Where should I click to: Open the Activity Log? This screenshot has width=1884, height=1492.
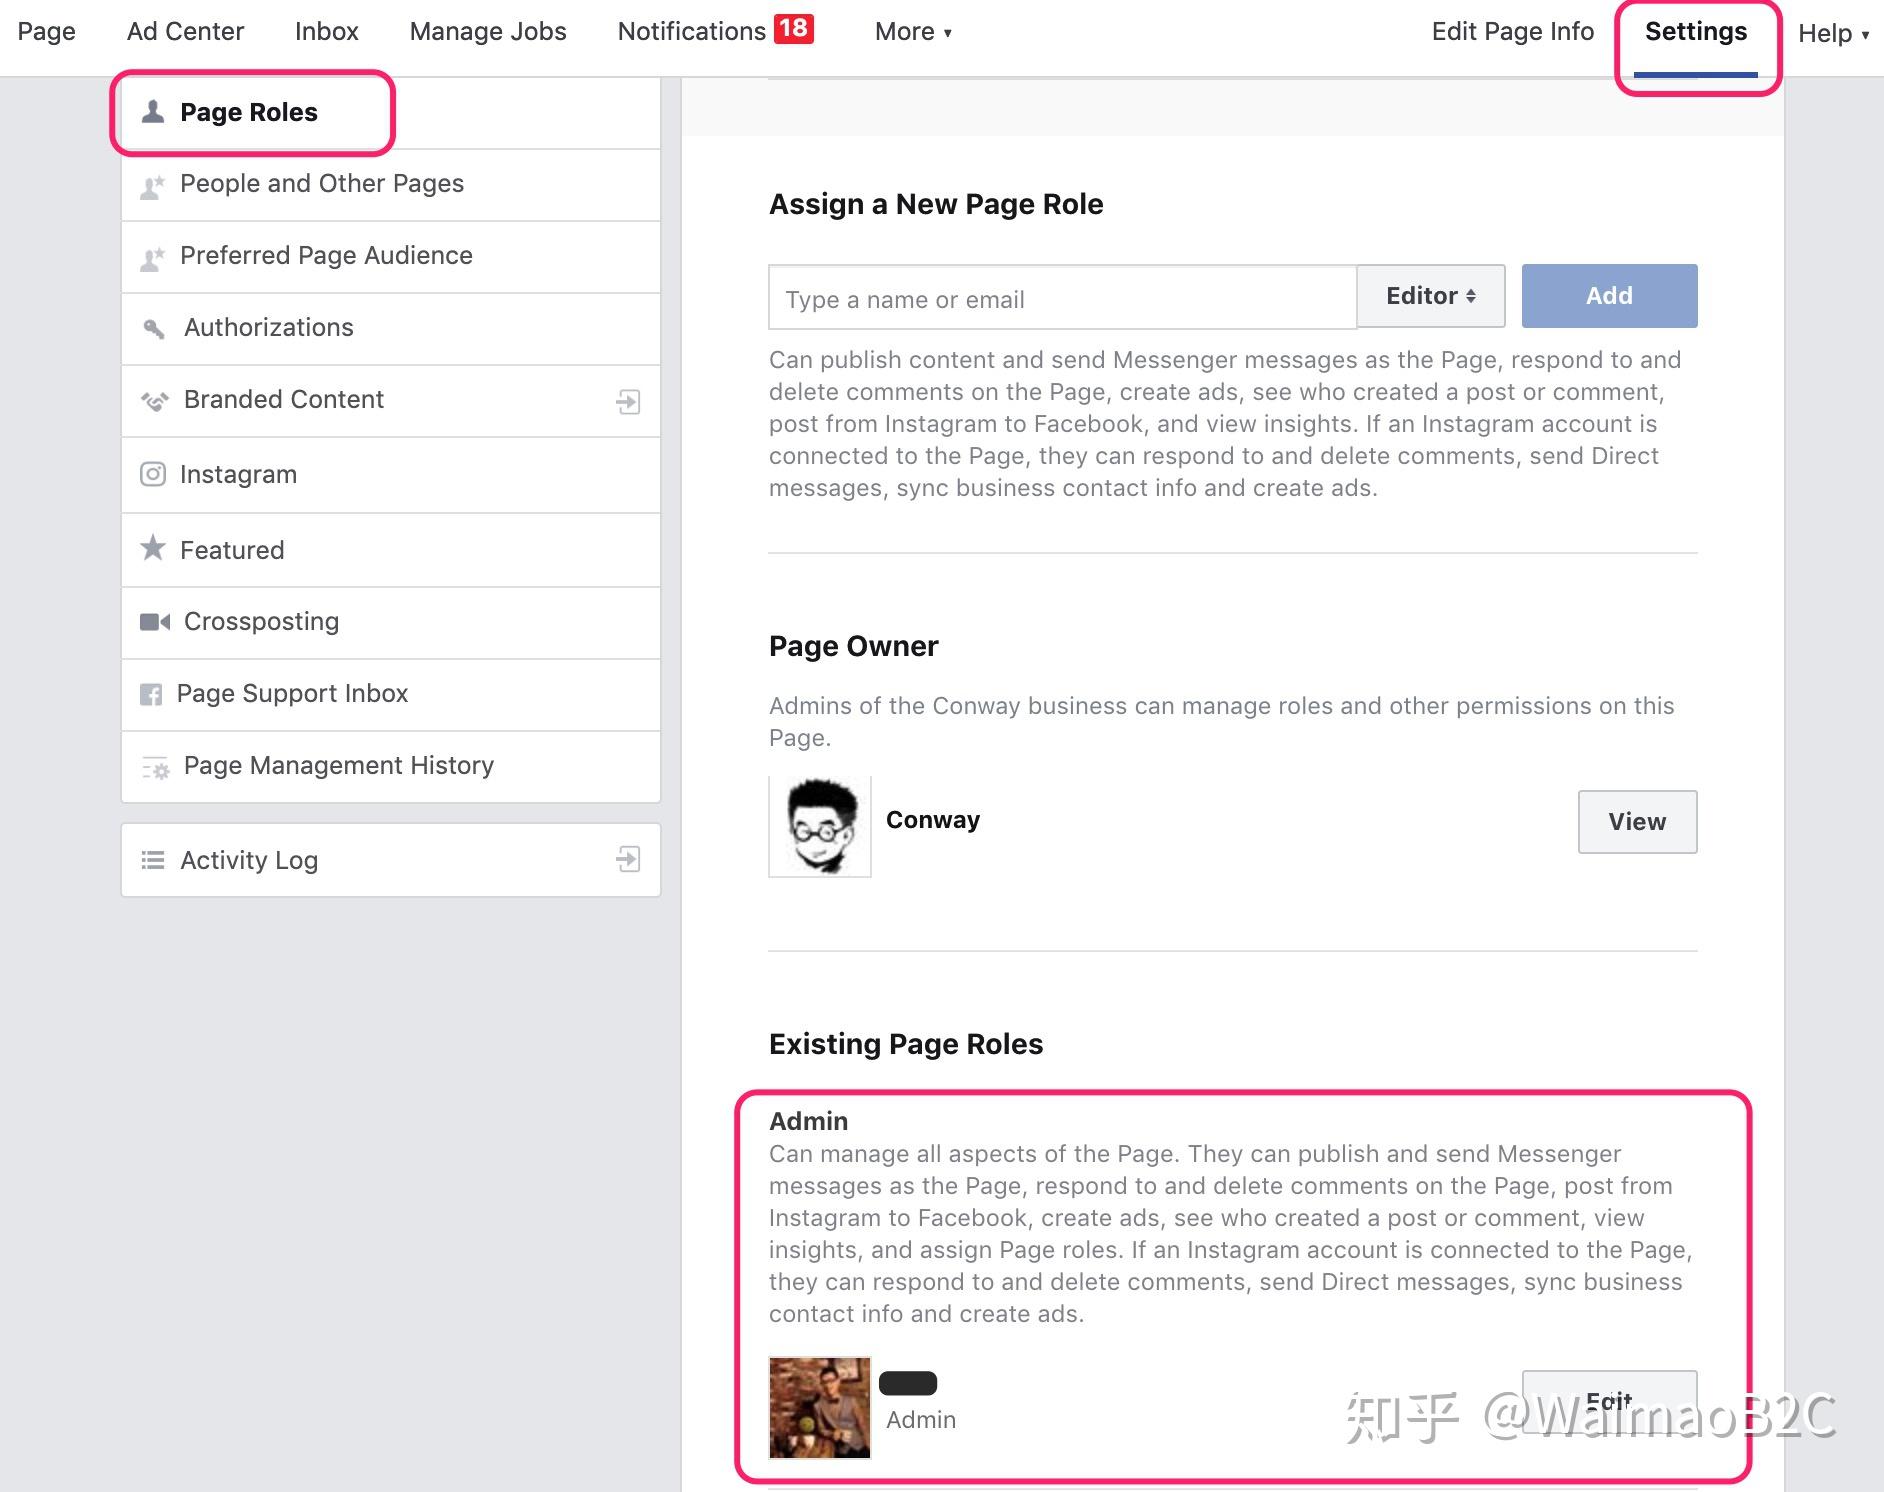click(x=391, y=860)
